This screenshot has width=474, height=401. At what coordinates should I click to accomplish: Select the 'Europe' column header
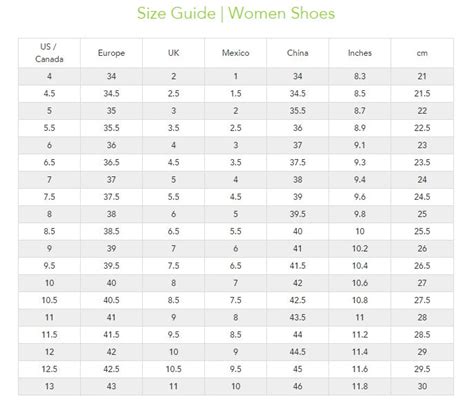[x=111, y=53]
